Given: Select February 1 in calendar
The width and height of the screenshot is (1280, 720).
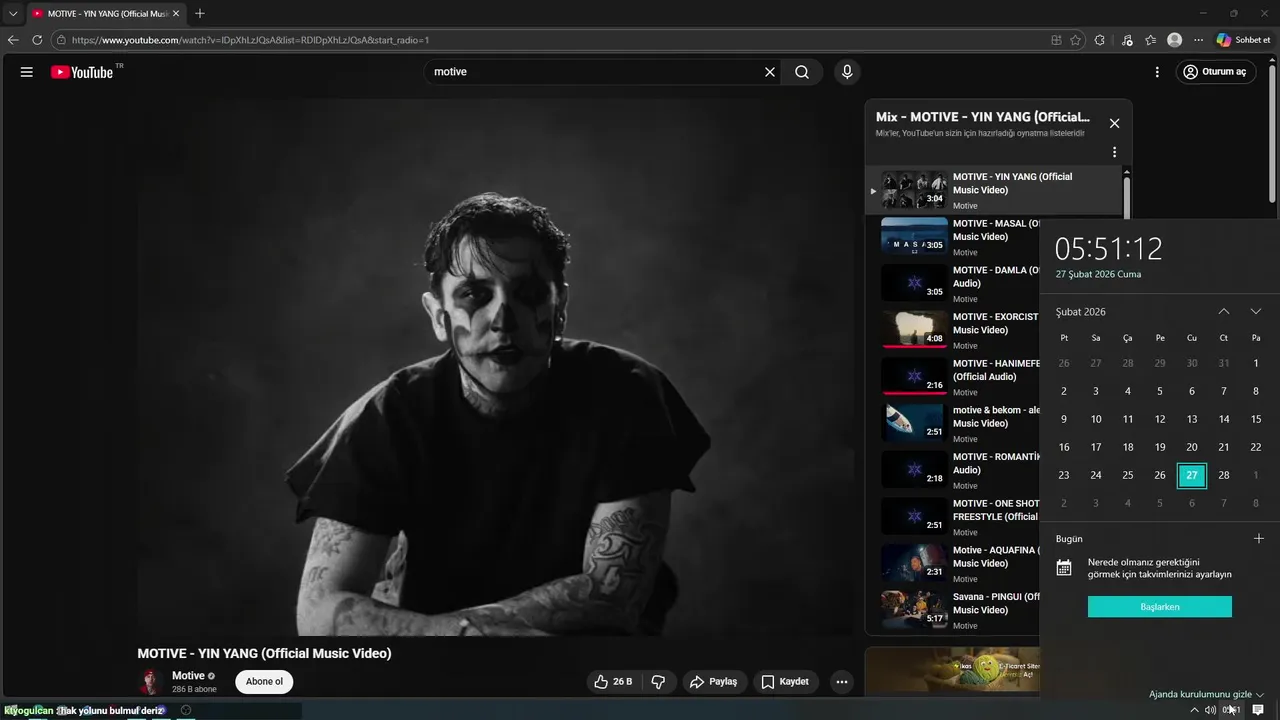Looking at the screenshot, I should [x=1256, y=363].
